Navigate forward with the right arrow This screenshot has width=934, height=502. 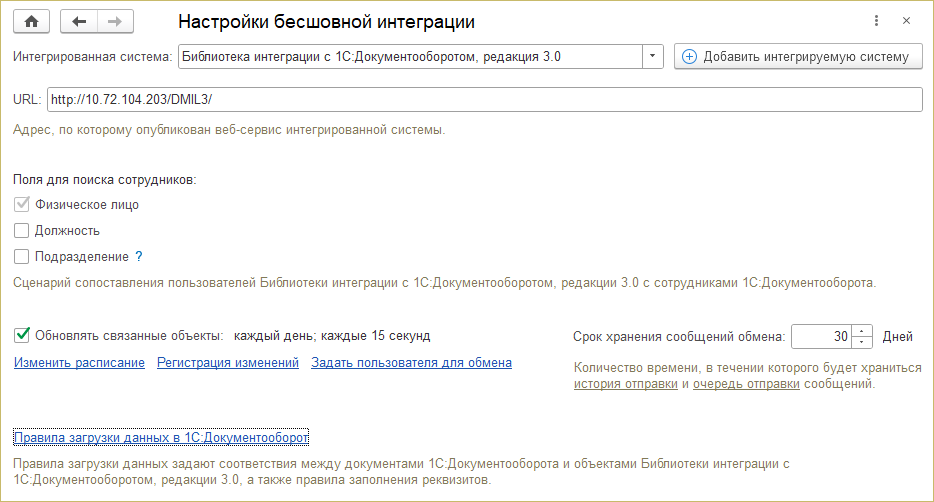click(114, 21)
